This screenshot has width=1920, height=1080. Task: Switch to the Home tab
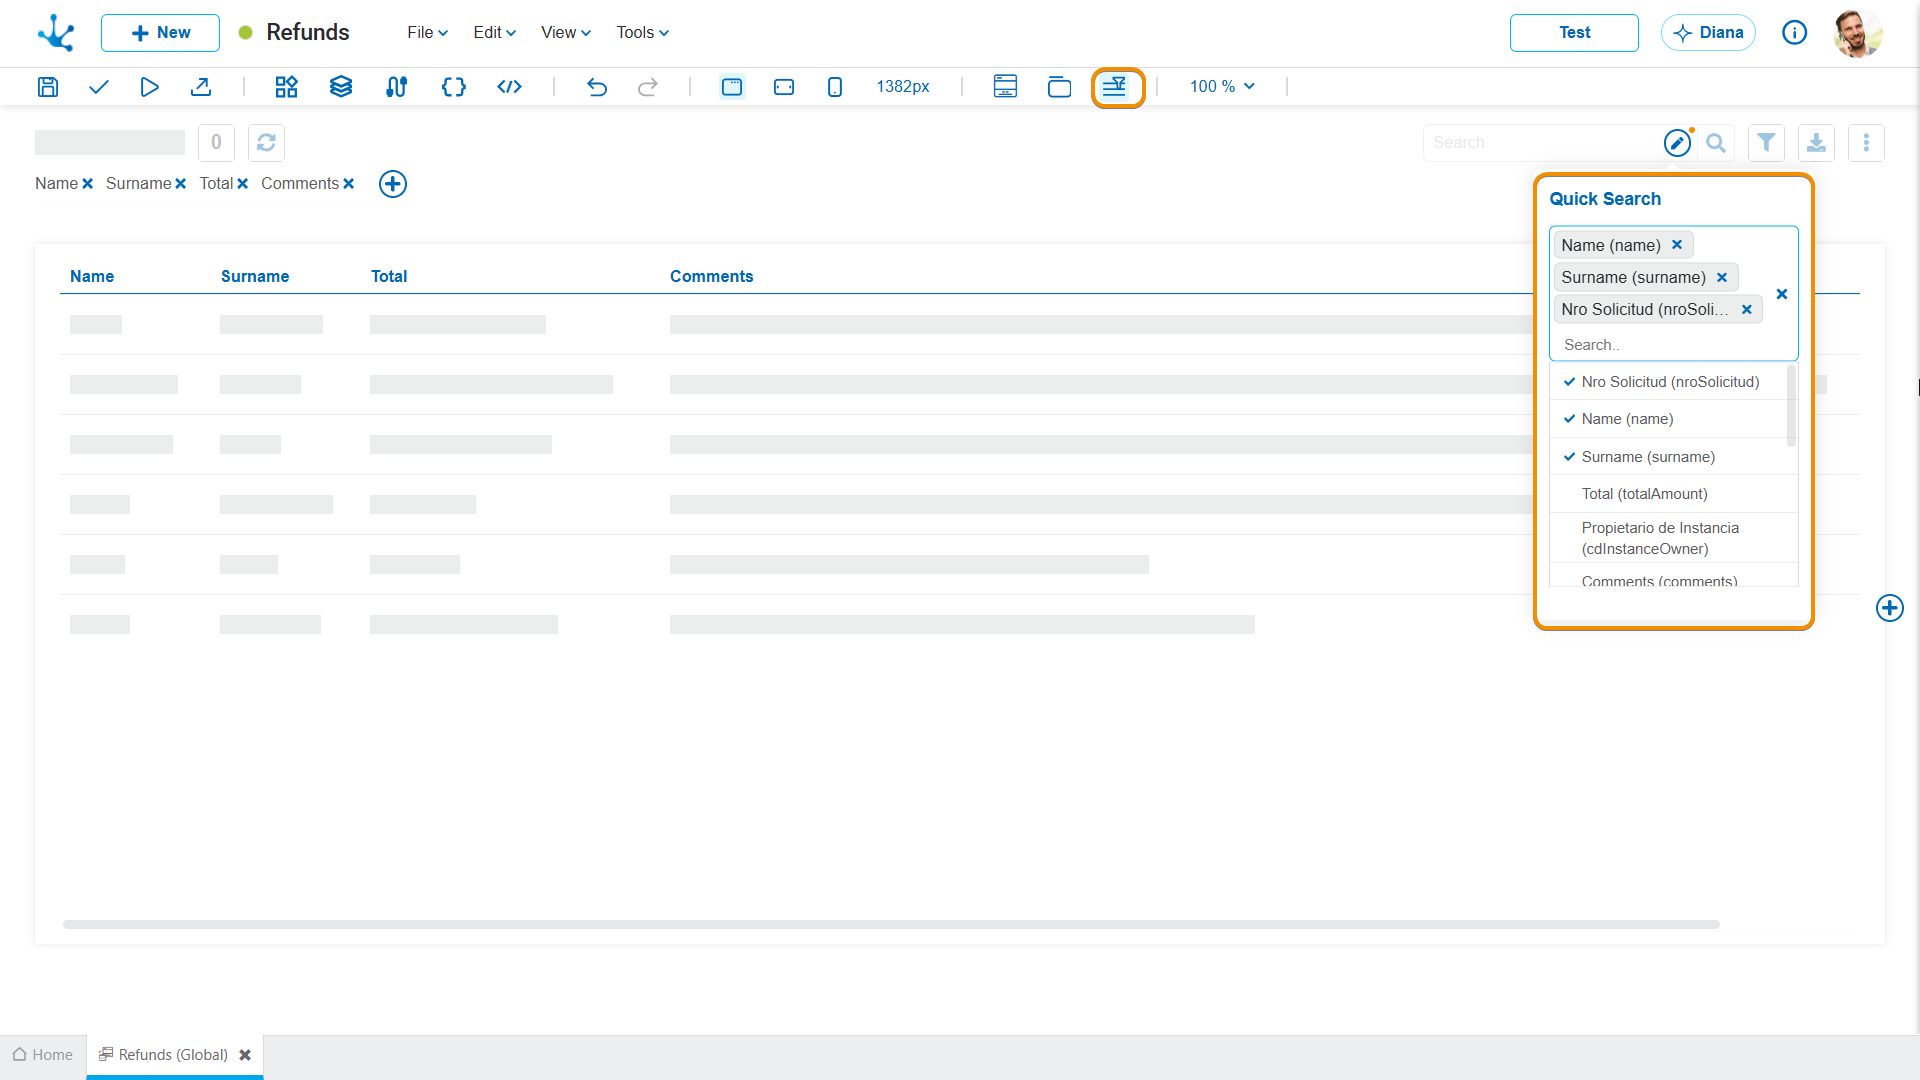coord(43,1055)
